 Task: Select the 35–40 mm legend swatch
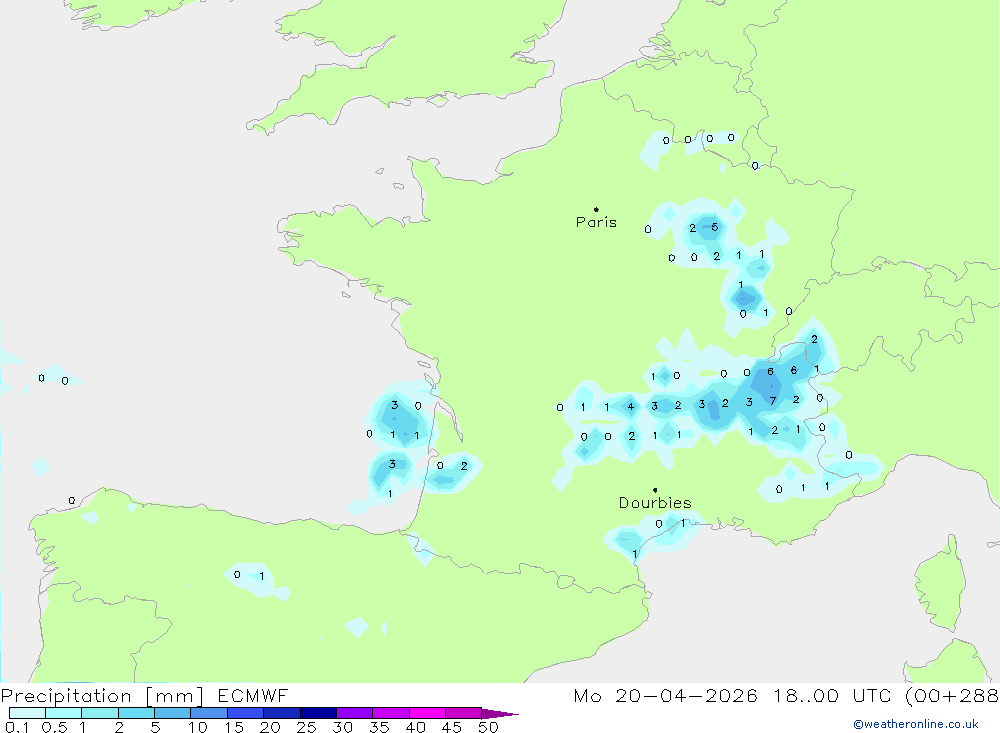click(x=391, y=713)
